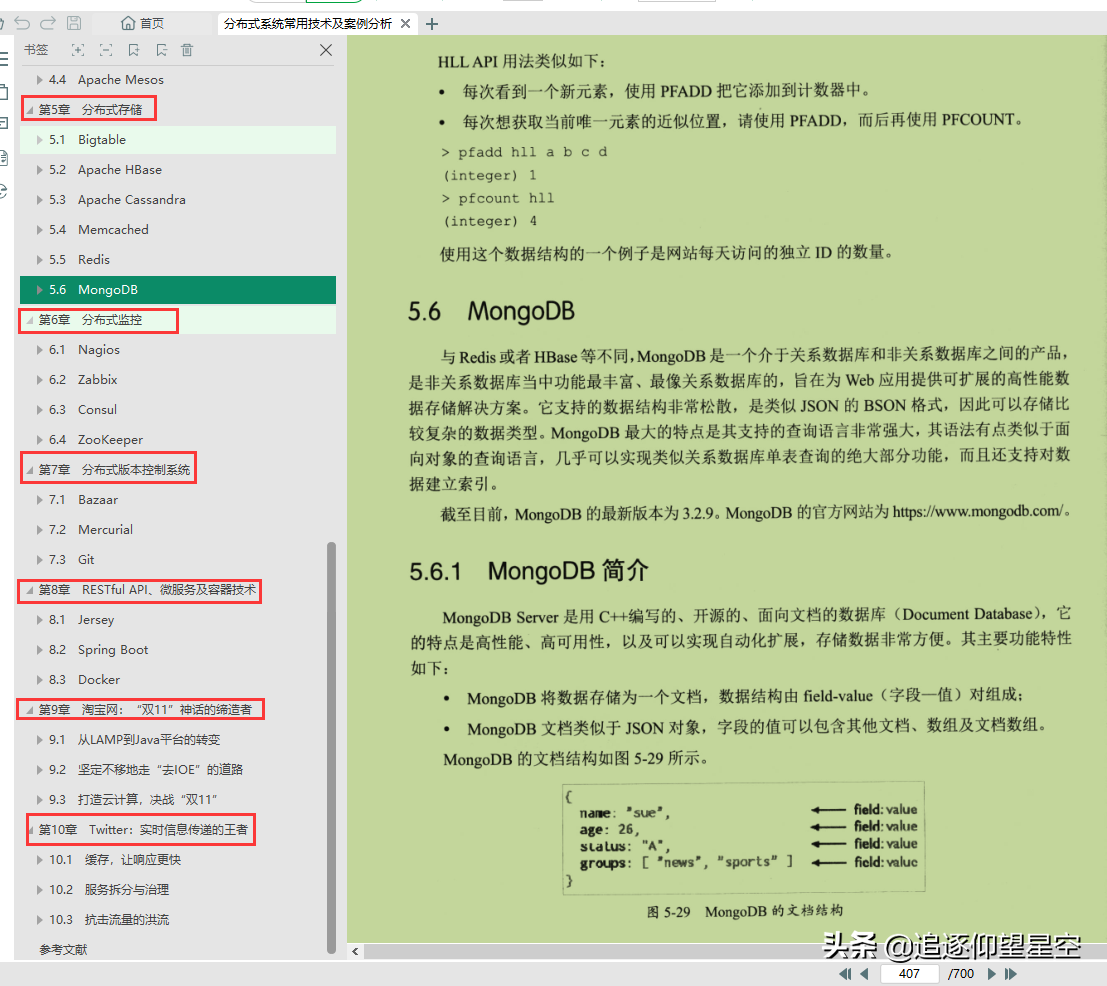Expand the 6.4 ZooKeeper arrow
Image resolution: width=1107 pixels, height=986 pixels.
click(40, 440)
